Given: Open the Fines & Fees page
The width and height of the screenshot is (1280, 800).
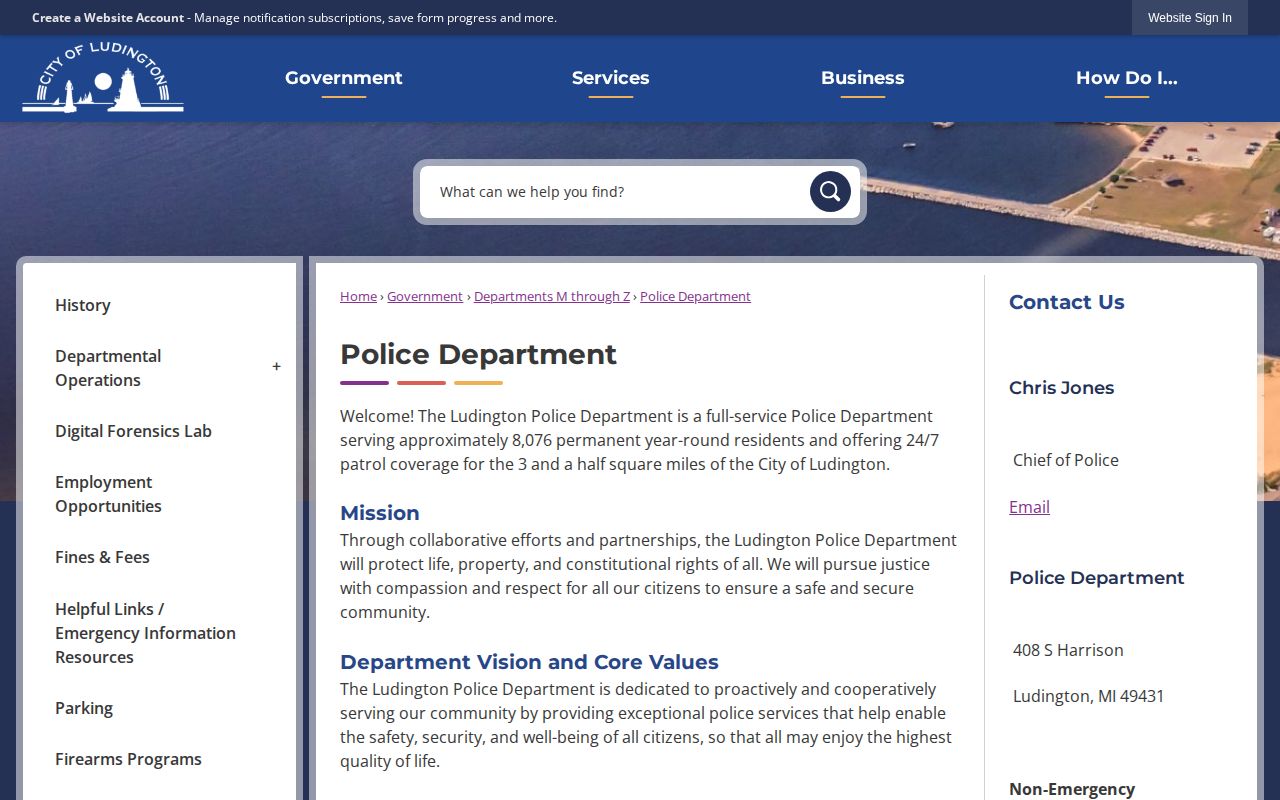Looking at the screenshot, I should coord(102,557).
